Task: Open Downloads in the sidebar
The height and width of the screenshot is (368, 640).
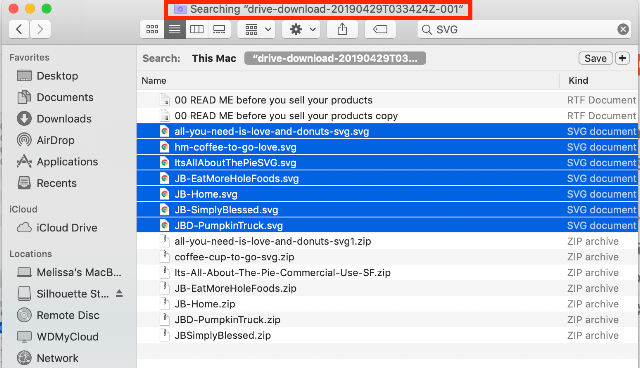Action: pyautogui.click(x=55, y=119)
